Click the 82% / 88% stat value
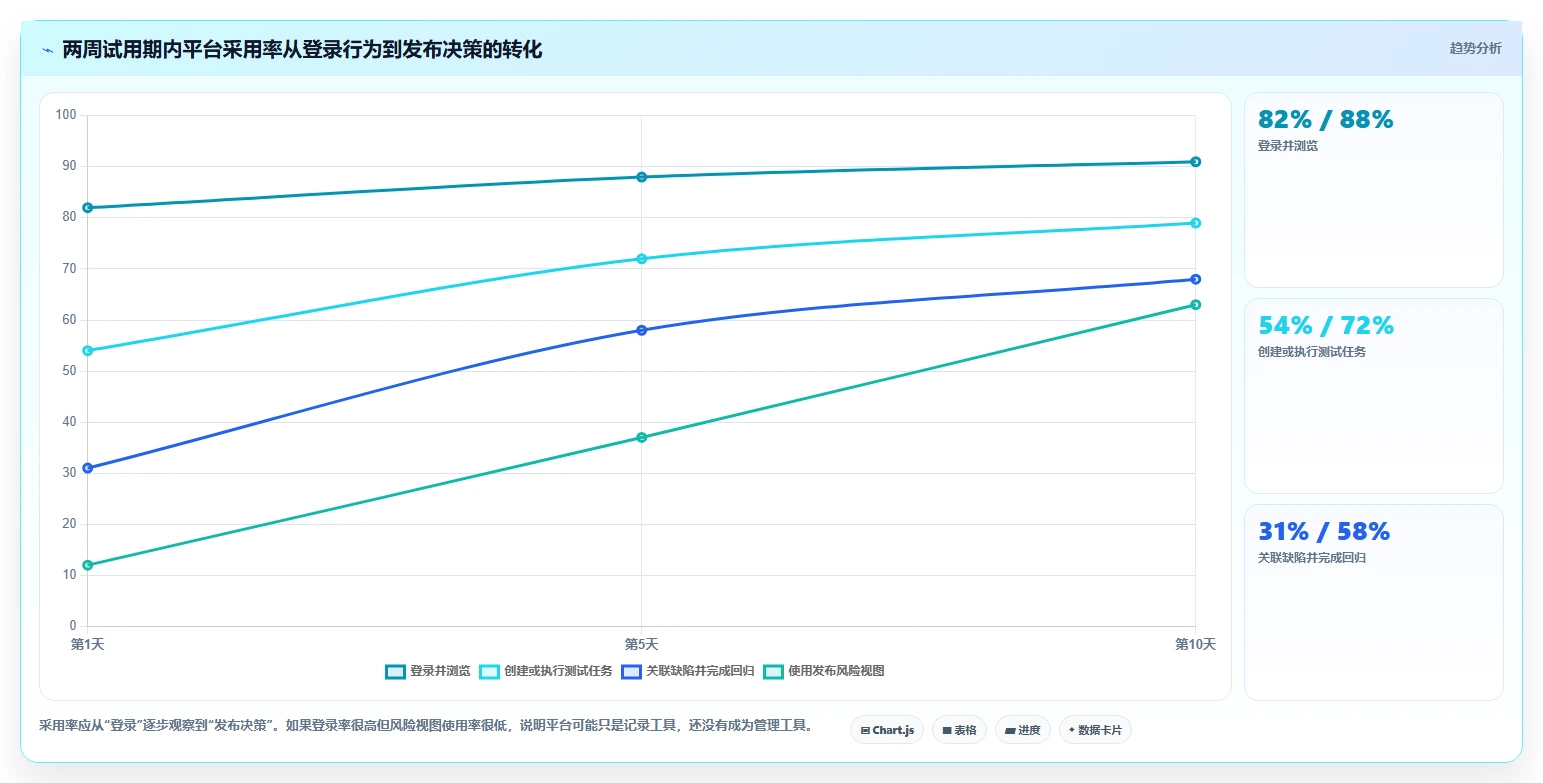Viewport: 1543px width, 783px height. pyautogui.click(x=1325, y=120)
